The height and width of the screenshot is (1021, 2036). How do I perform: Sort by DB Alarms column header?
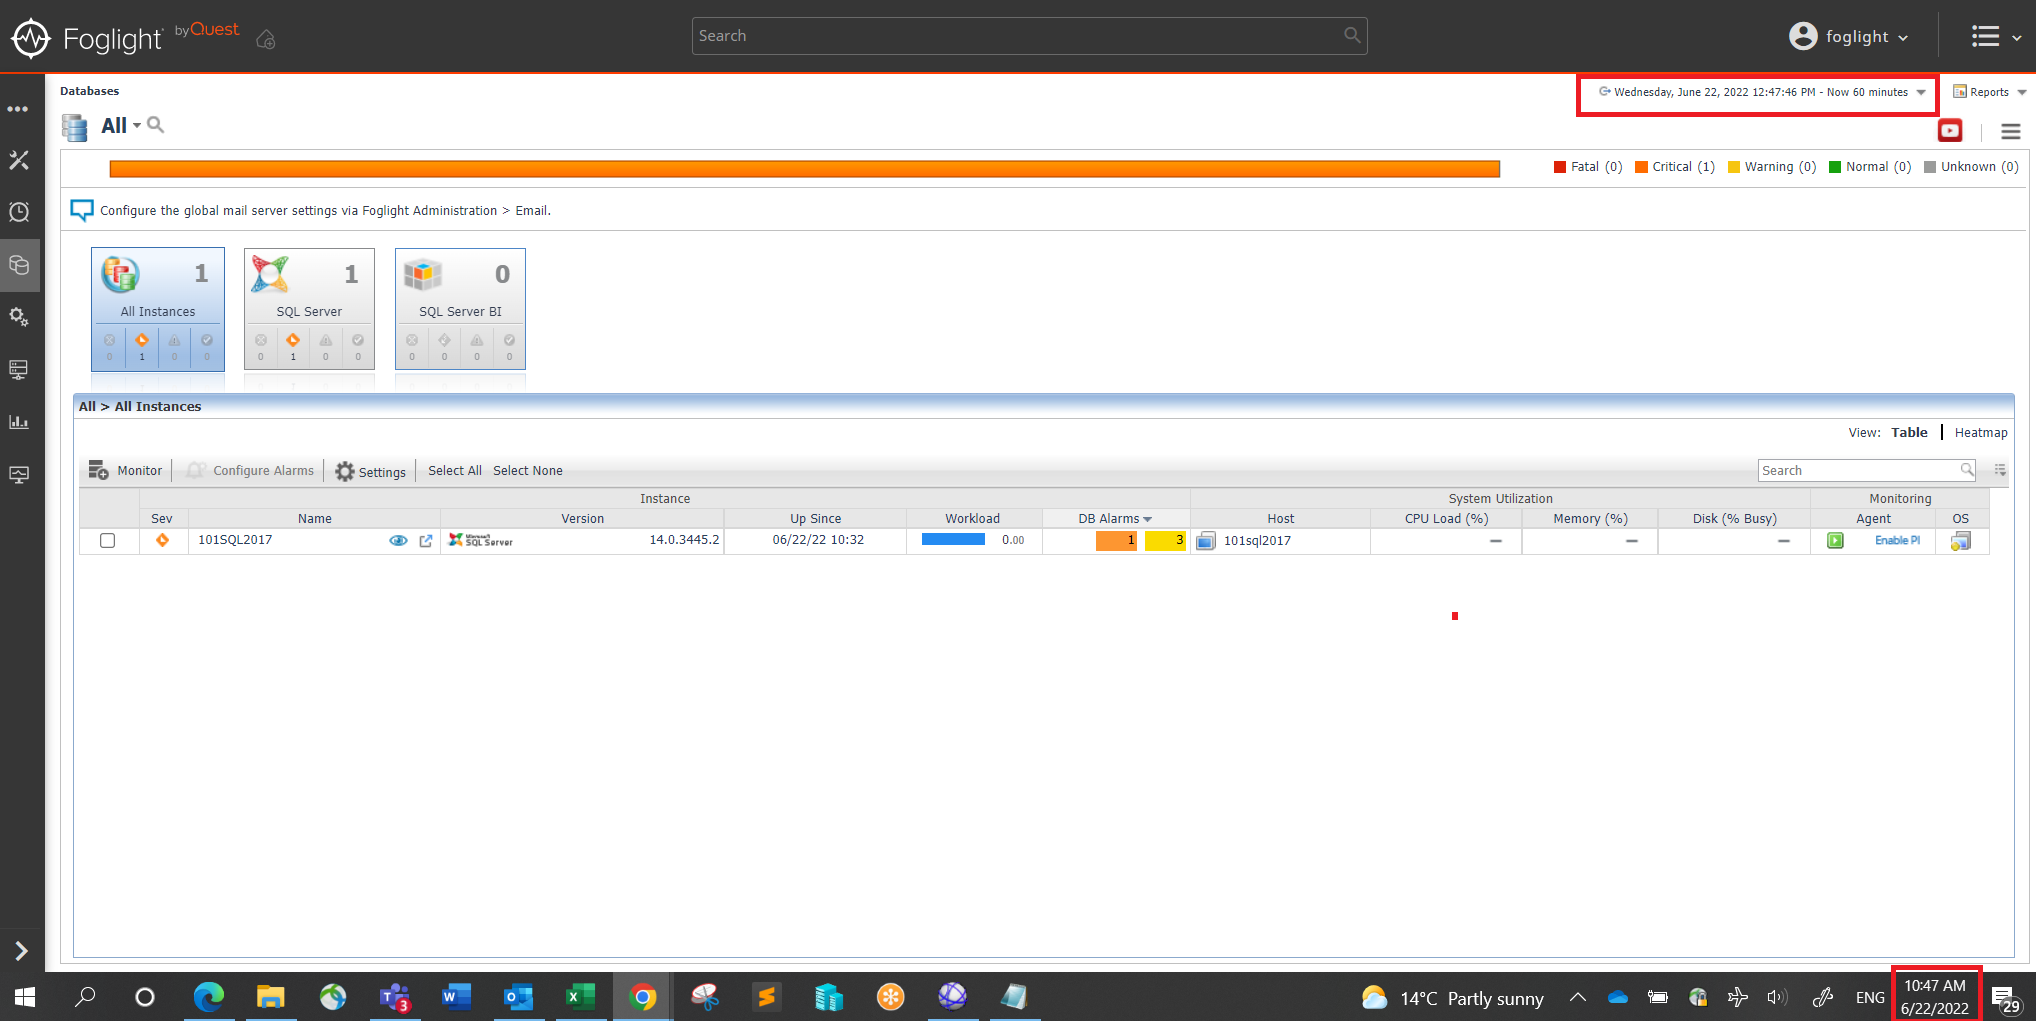pos(1115,519)
